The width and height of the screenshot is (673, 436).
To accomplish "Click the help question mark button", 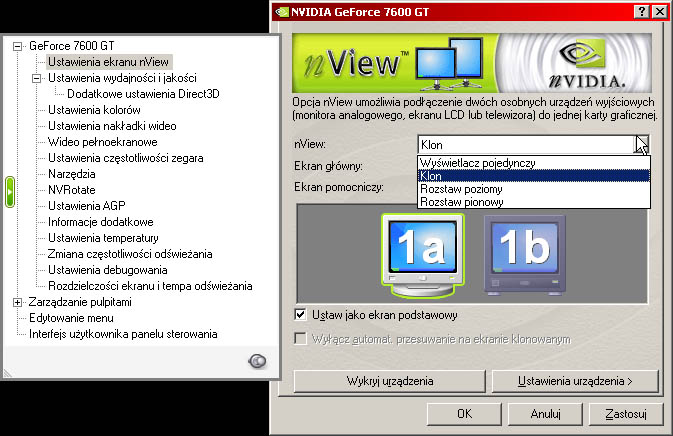I will click(641, 12).
